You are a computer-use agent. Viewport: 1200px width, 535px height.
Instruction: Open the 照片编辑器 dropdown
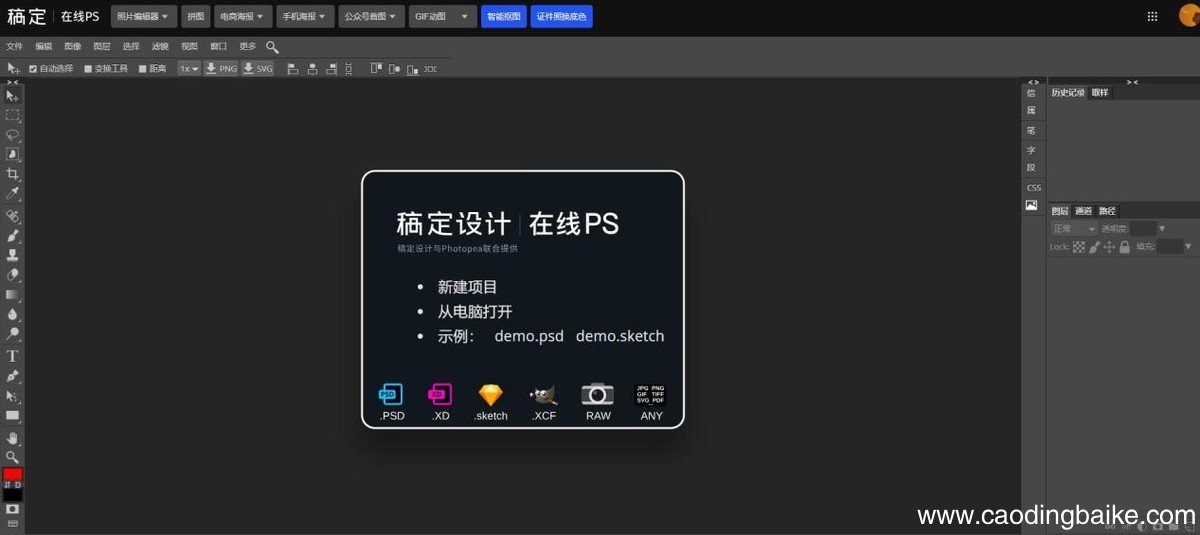tap(144, 17)
